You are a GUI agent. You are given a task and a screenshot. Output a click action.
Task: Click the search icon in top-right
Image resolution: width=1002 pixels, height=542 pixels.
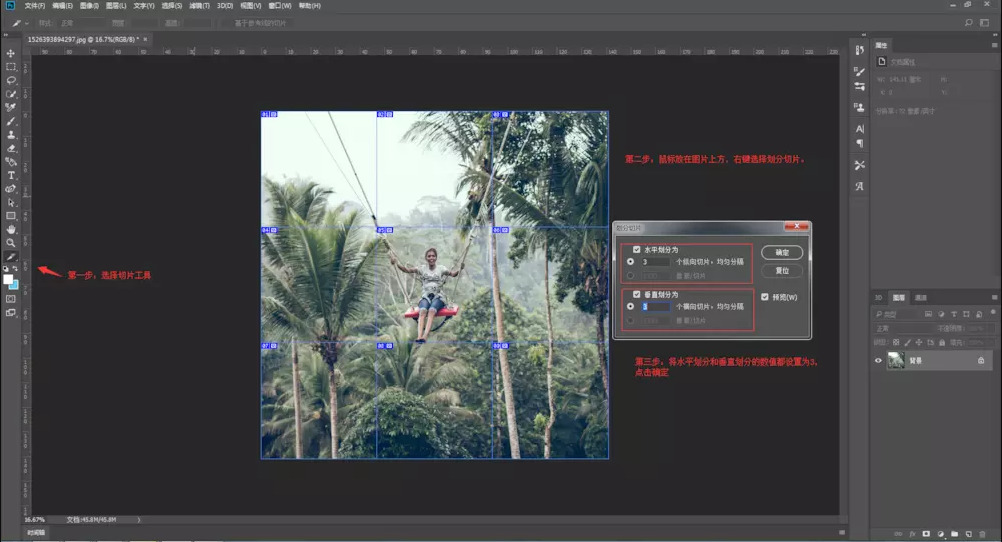pos(969,22)
